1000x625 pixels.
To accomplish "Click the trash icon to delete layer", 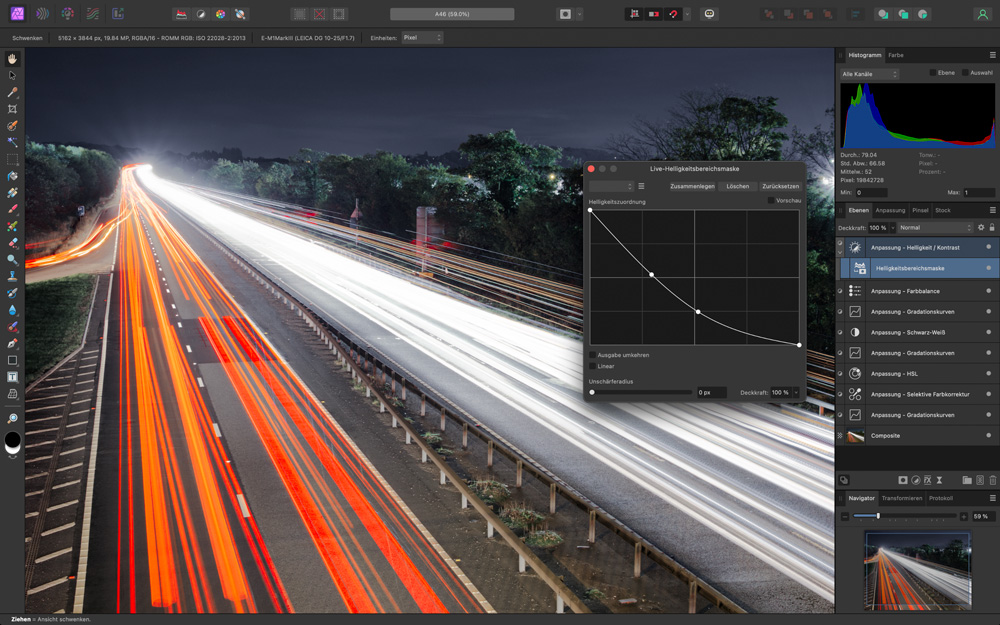I will point(992,480).
